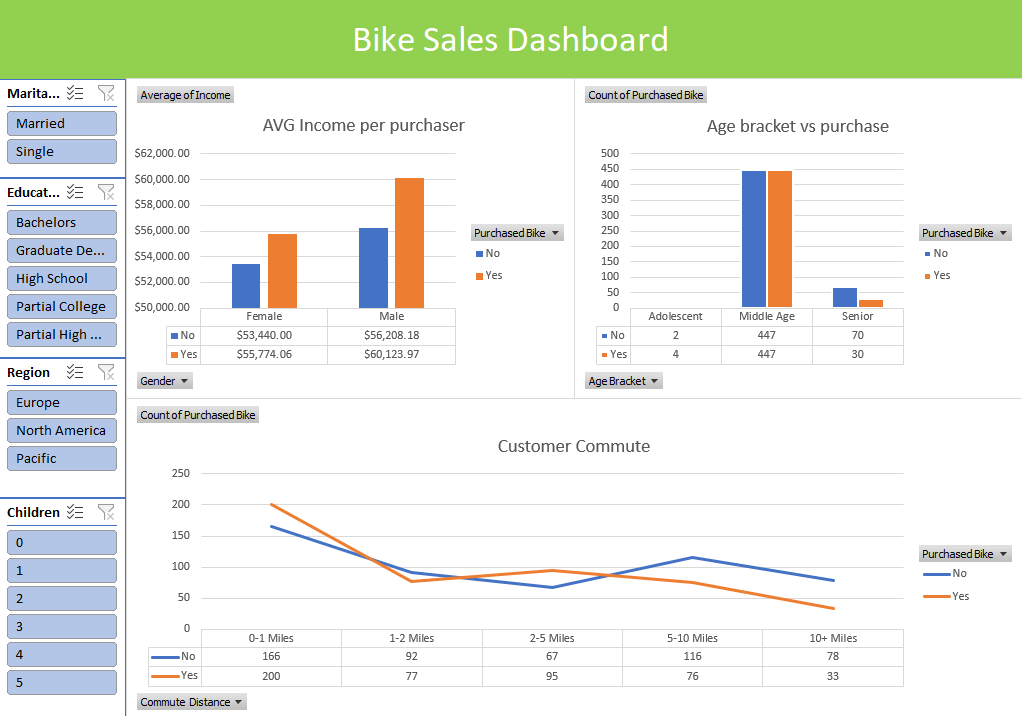Clear the filter on the Region slicer
The width and height of the screenshot is (1022, 716).
point(106,372)
